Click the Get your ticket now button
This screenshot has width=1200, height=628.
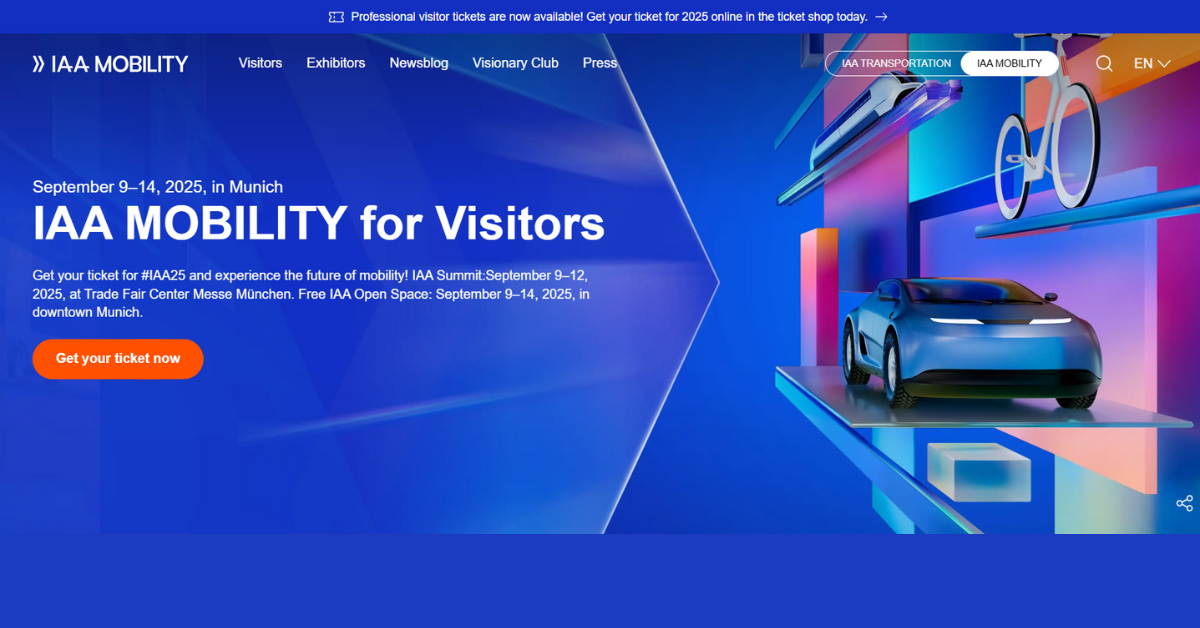click(x=118, y=359)
